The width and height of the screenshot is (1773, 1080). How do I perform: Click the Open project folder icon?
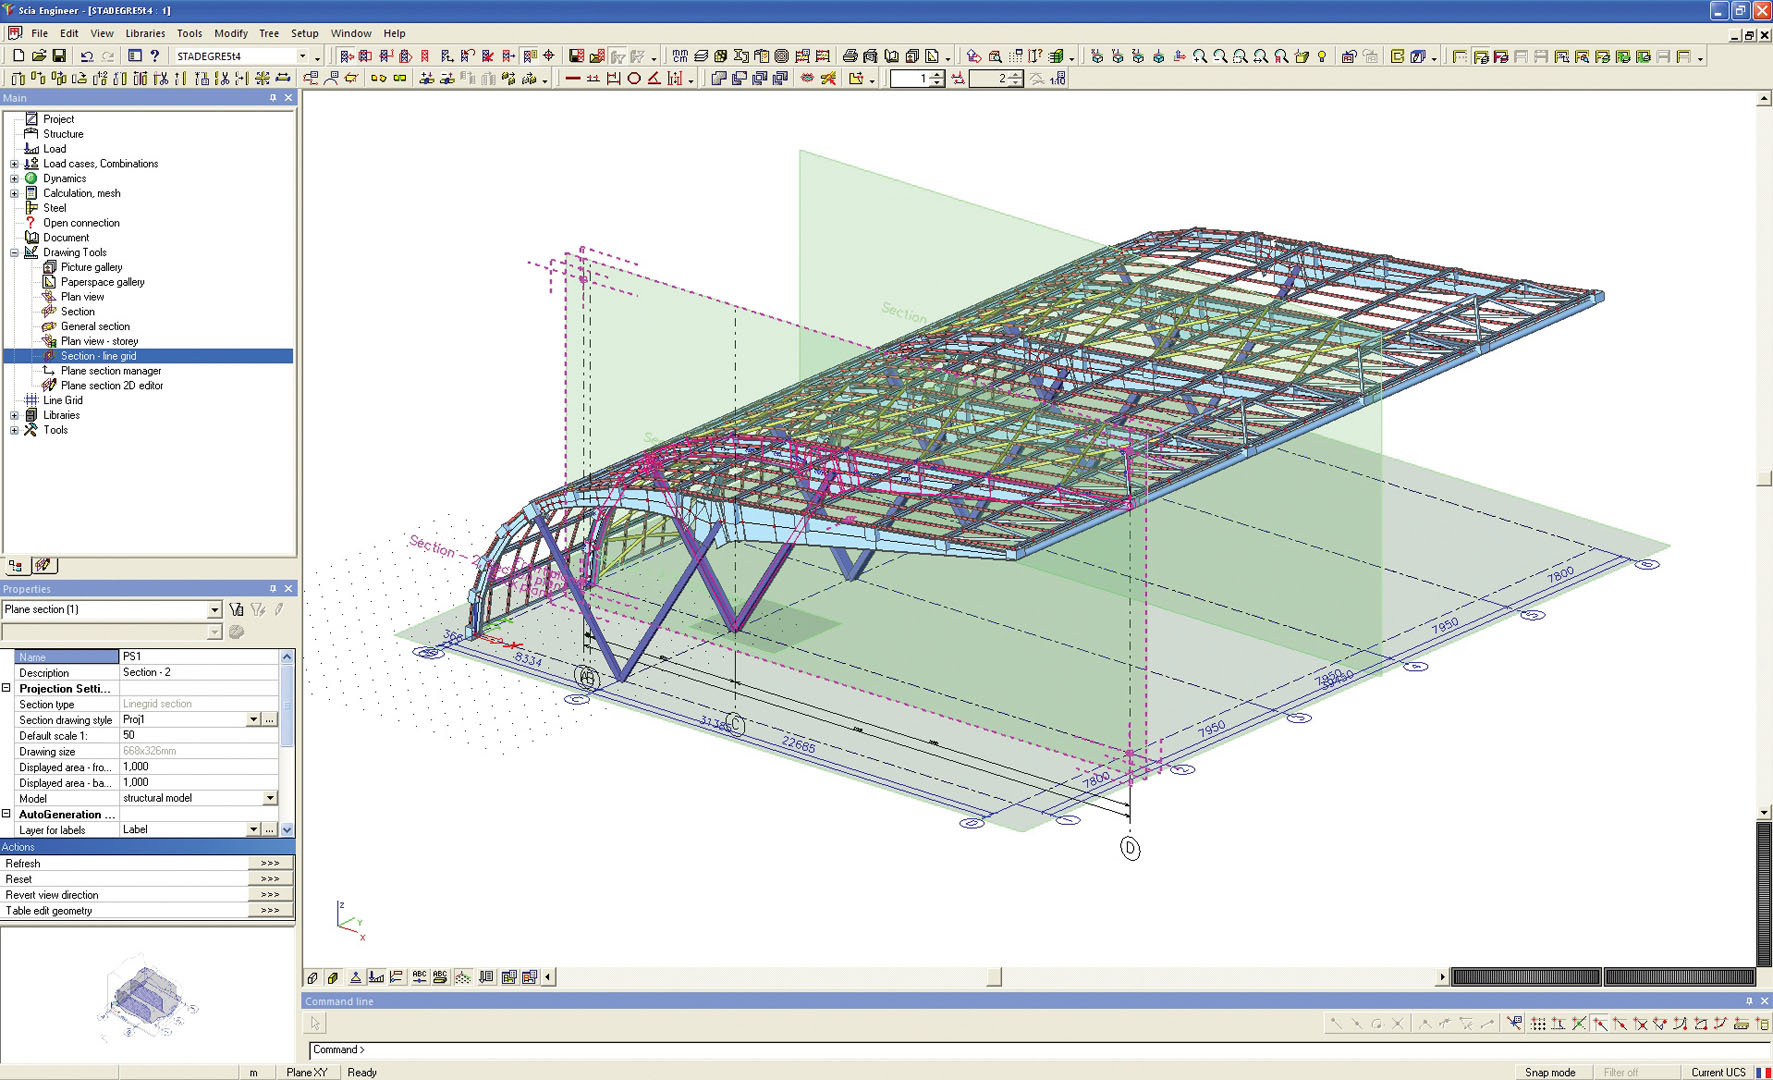coord(38,56)
